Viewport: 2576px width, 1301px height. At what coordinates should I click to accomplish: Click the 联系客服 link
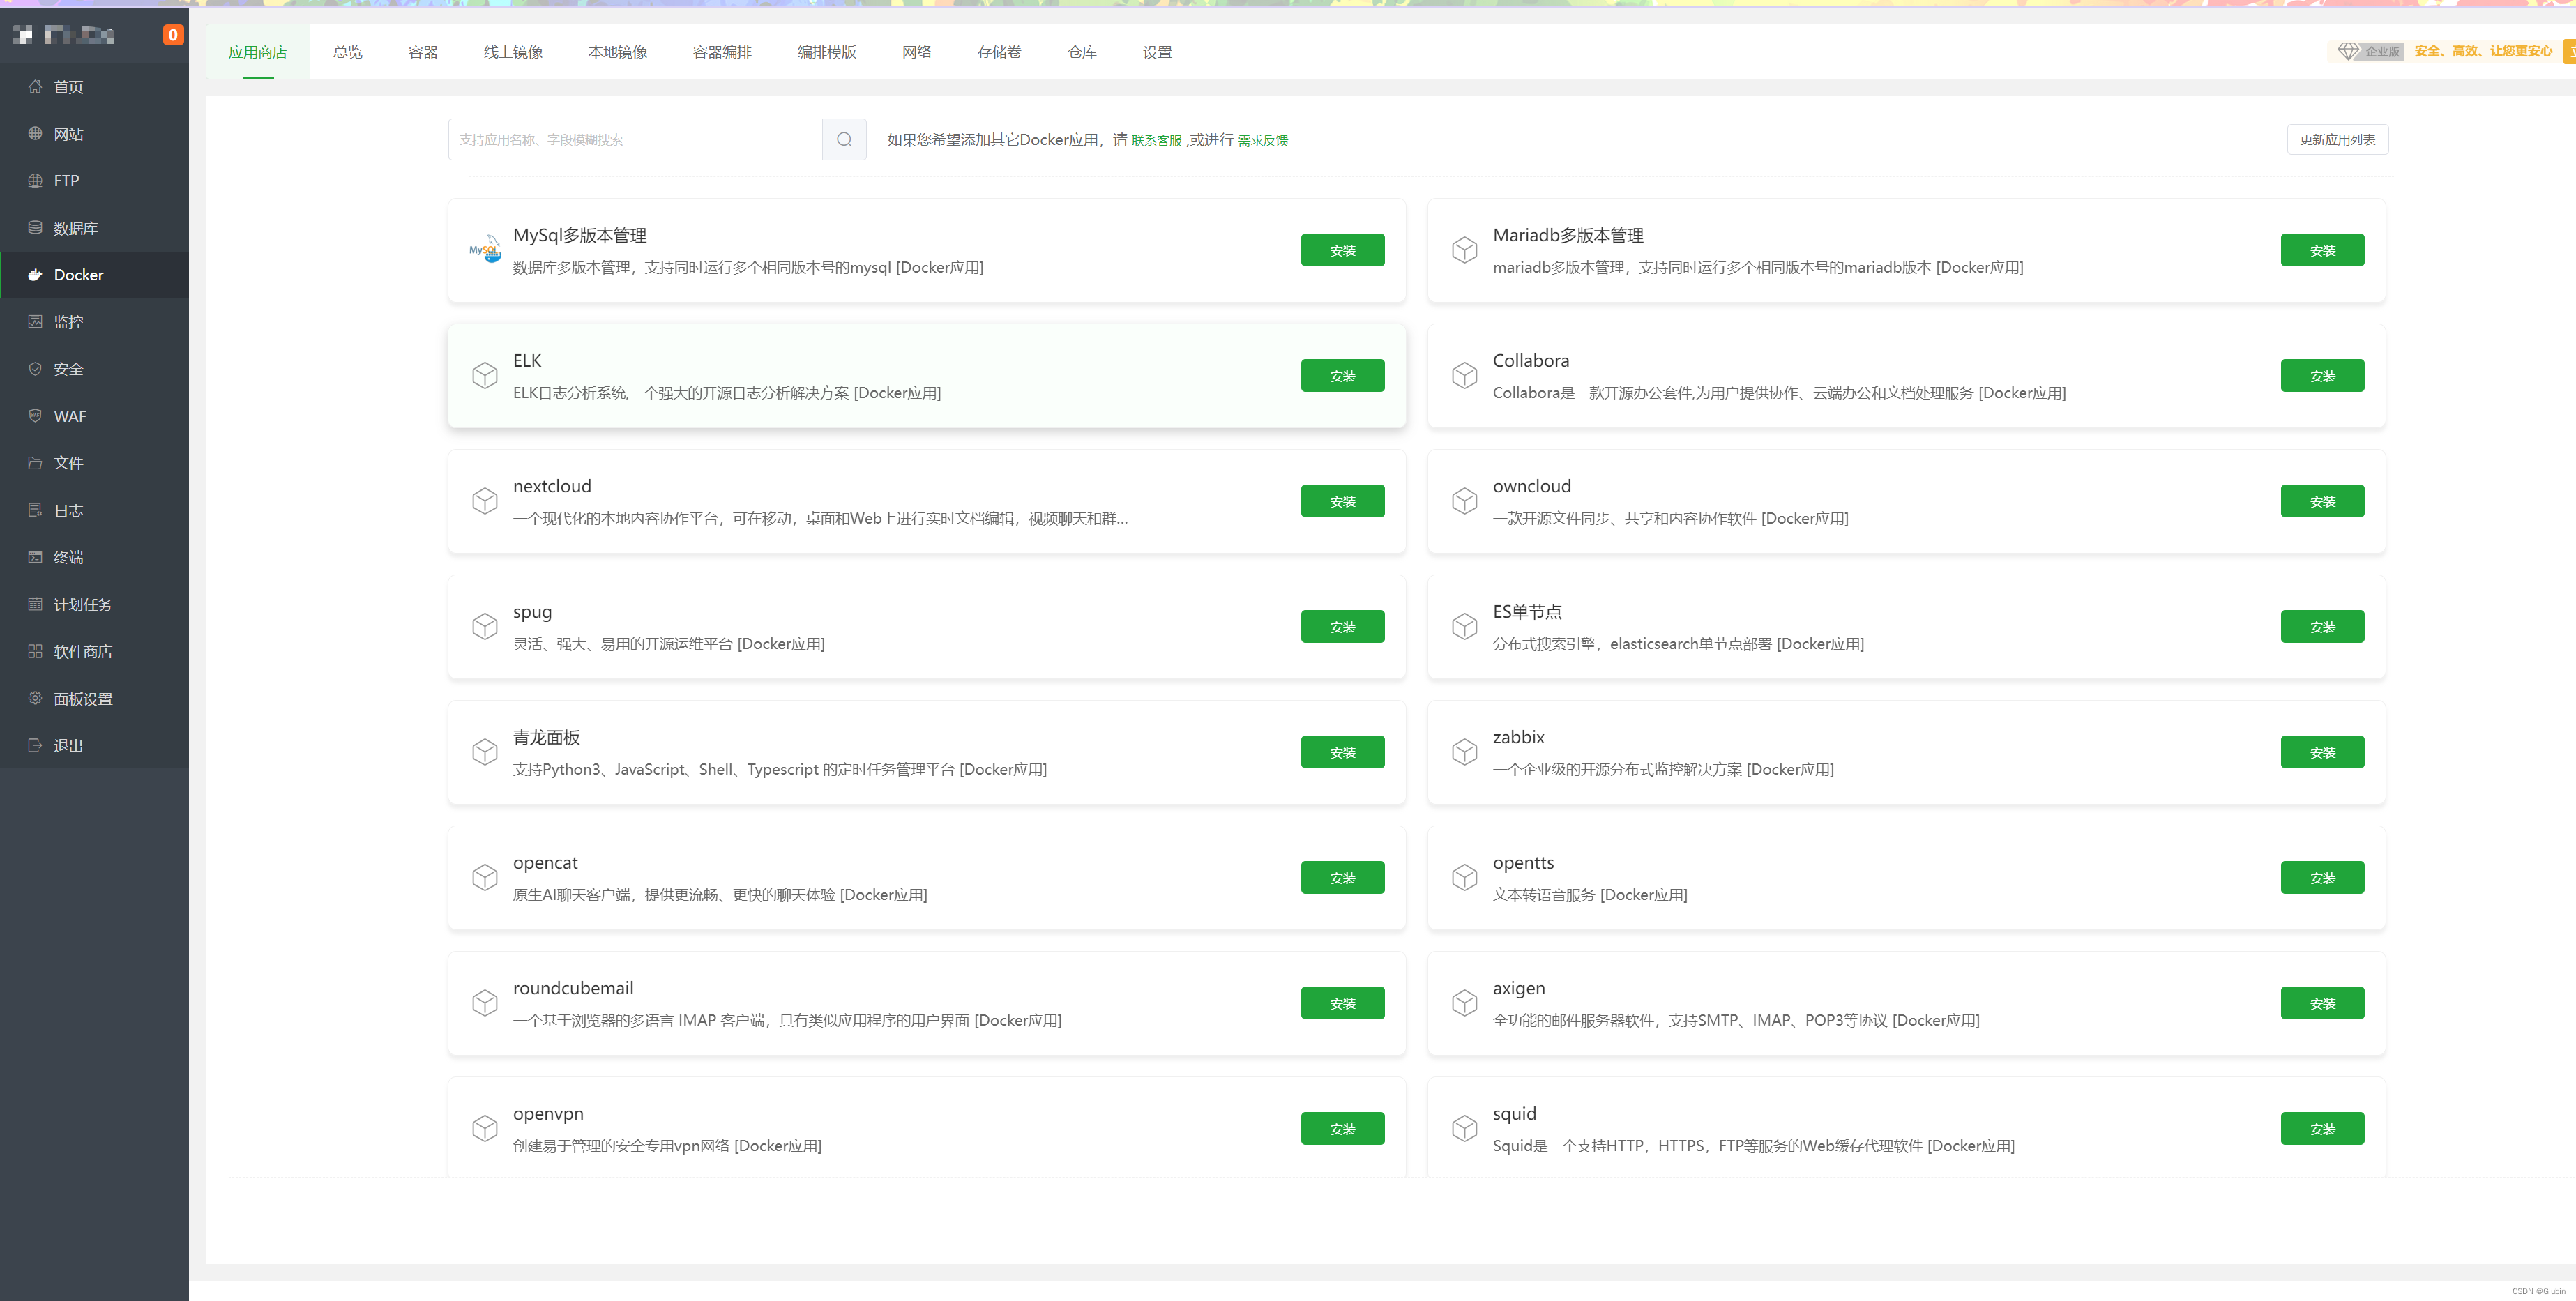pyautogui.click(x=1157, y=141)
